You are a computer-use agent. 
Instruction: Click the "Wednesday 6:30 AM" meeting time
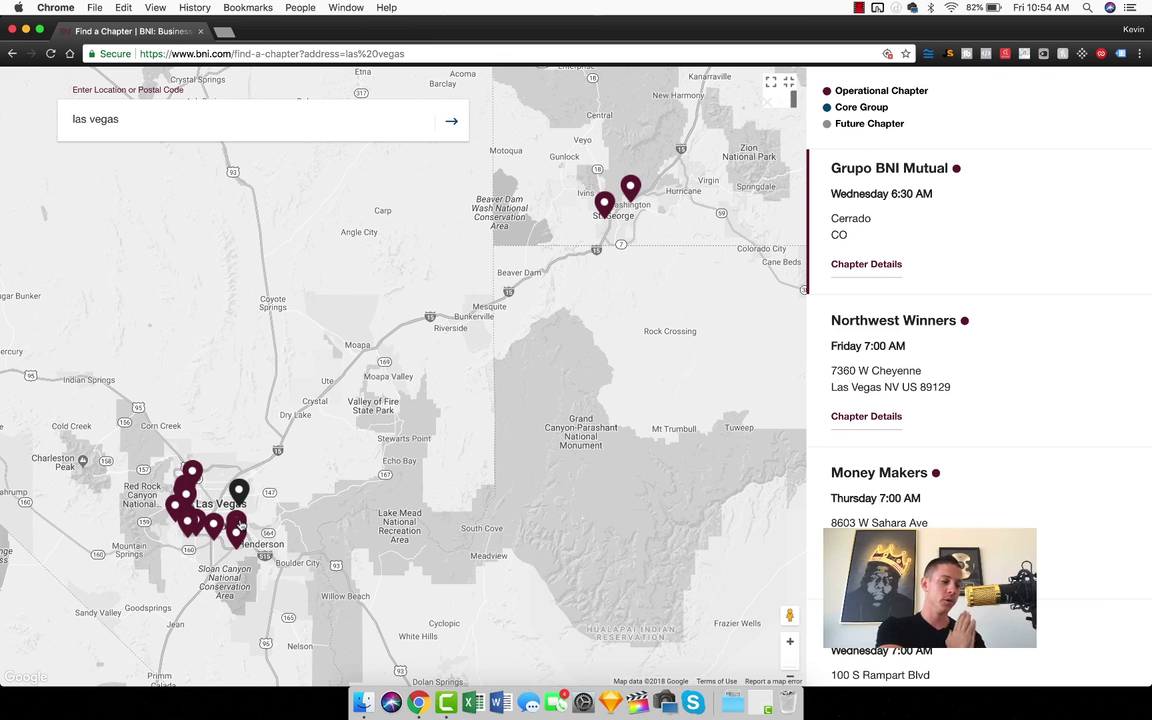click(882, 194)
